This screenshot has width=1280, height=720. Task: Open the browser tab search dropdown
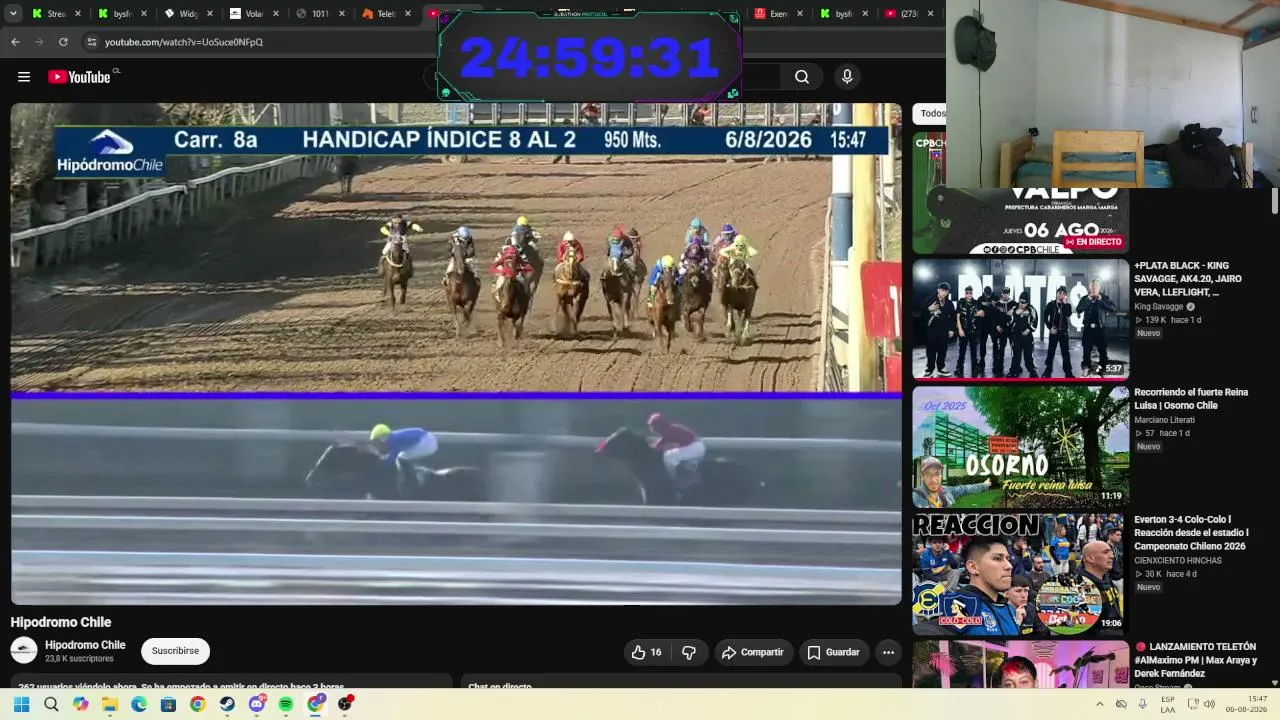(x=13, y=14)
